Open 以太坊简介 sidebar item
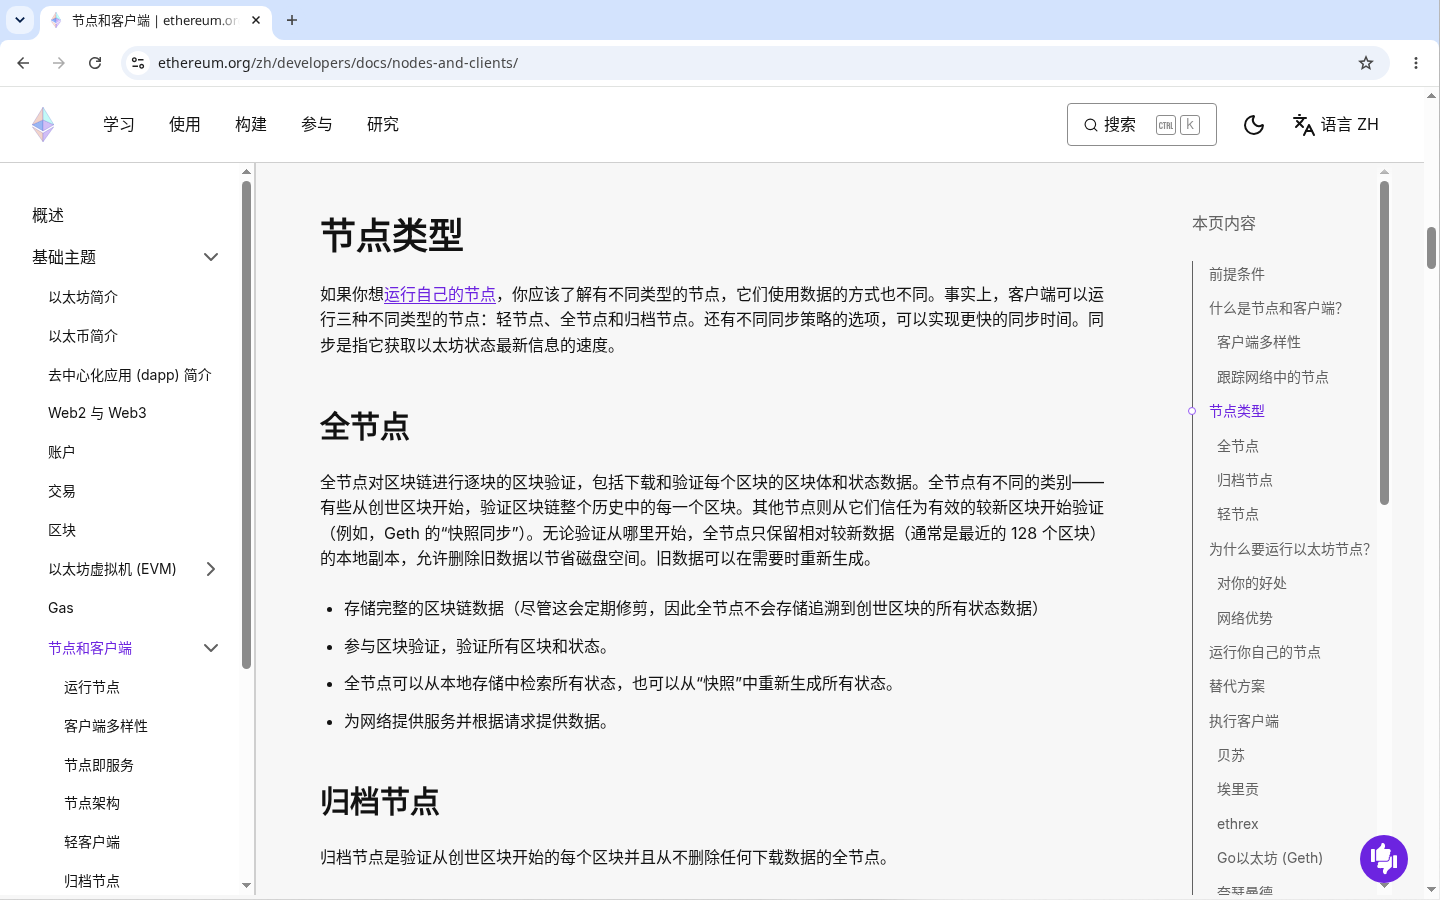The width and height of the screenshot is (1440, 900). click(x=83, y=297)
